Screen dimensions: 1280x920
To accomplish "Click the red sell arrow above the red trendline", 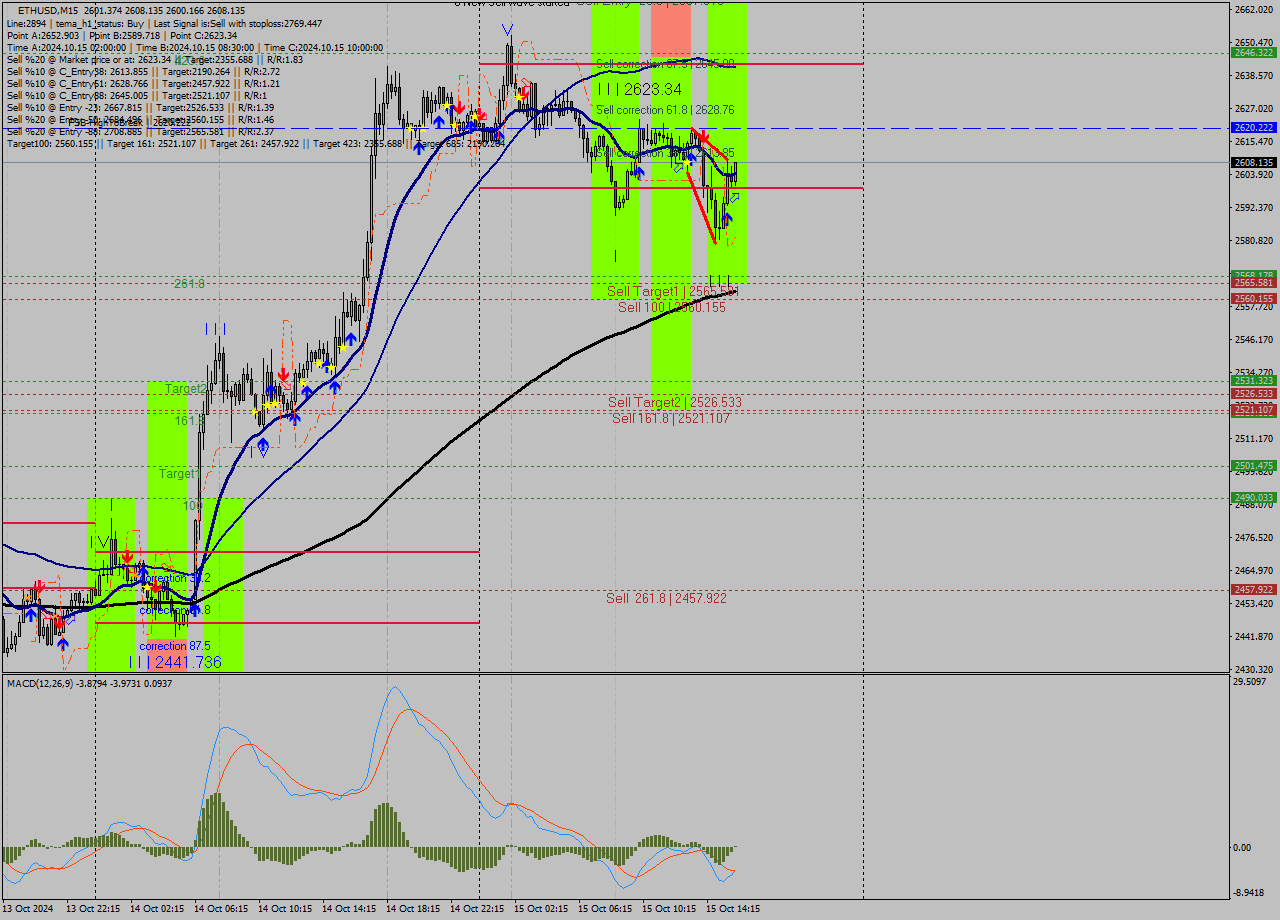I will [703, 137].
